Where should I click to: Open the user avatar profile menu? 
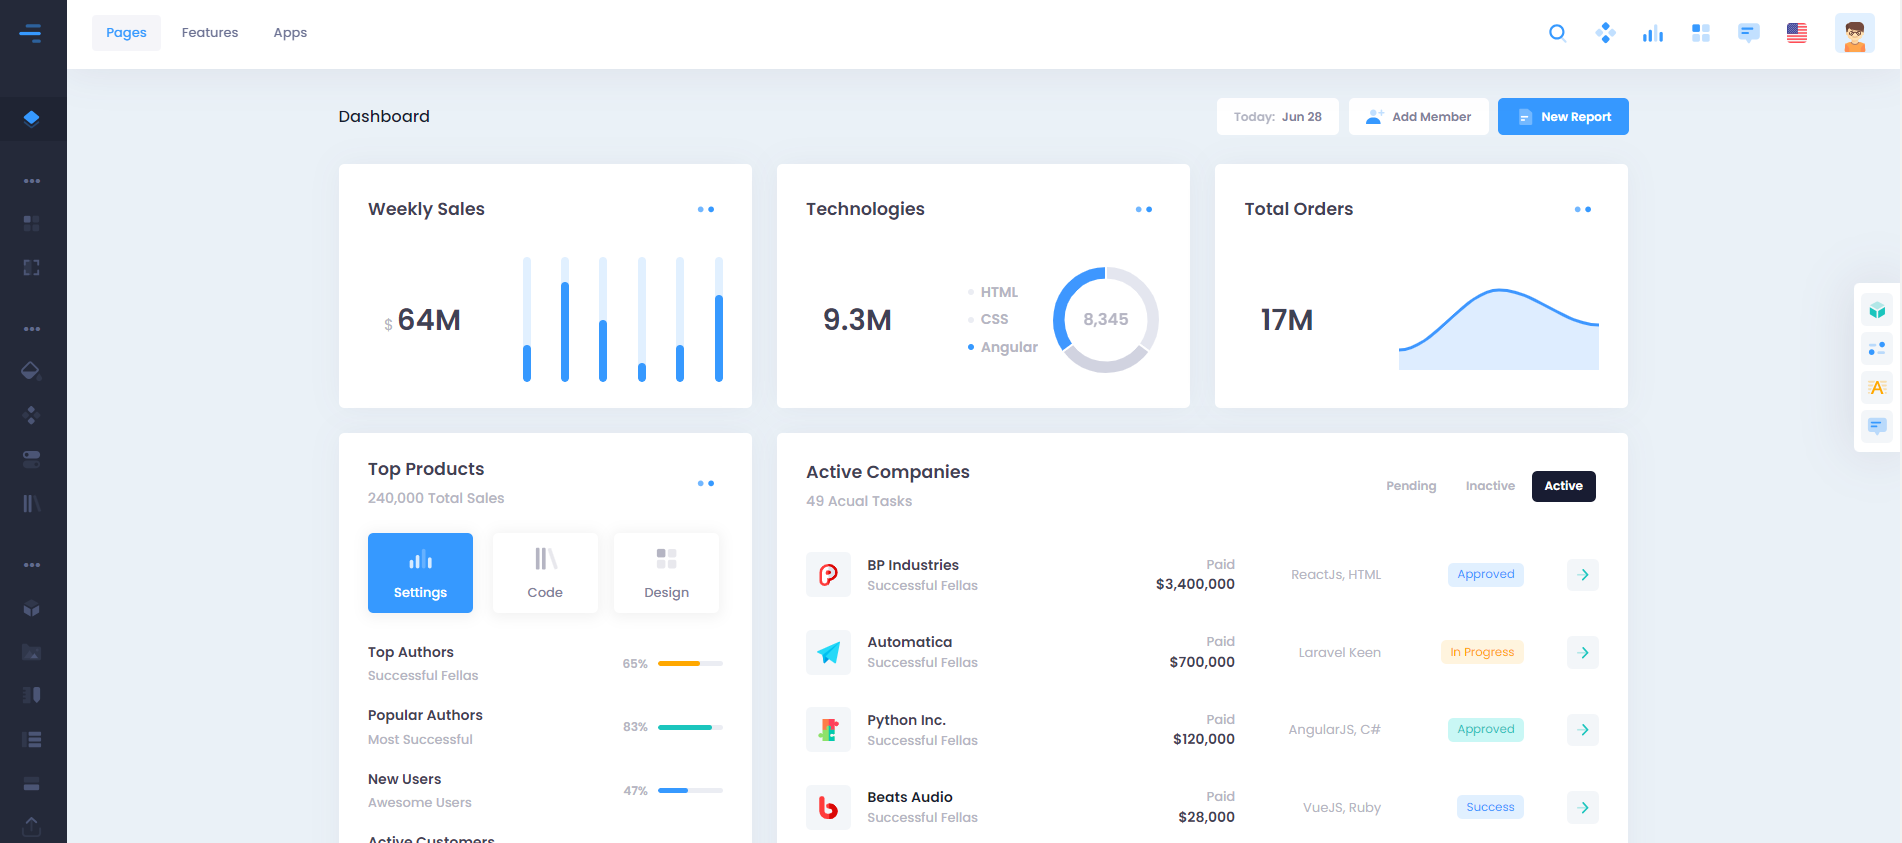click(1855, 33)
